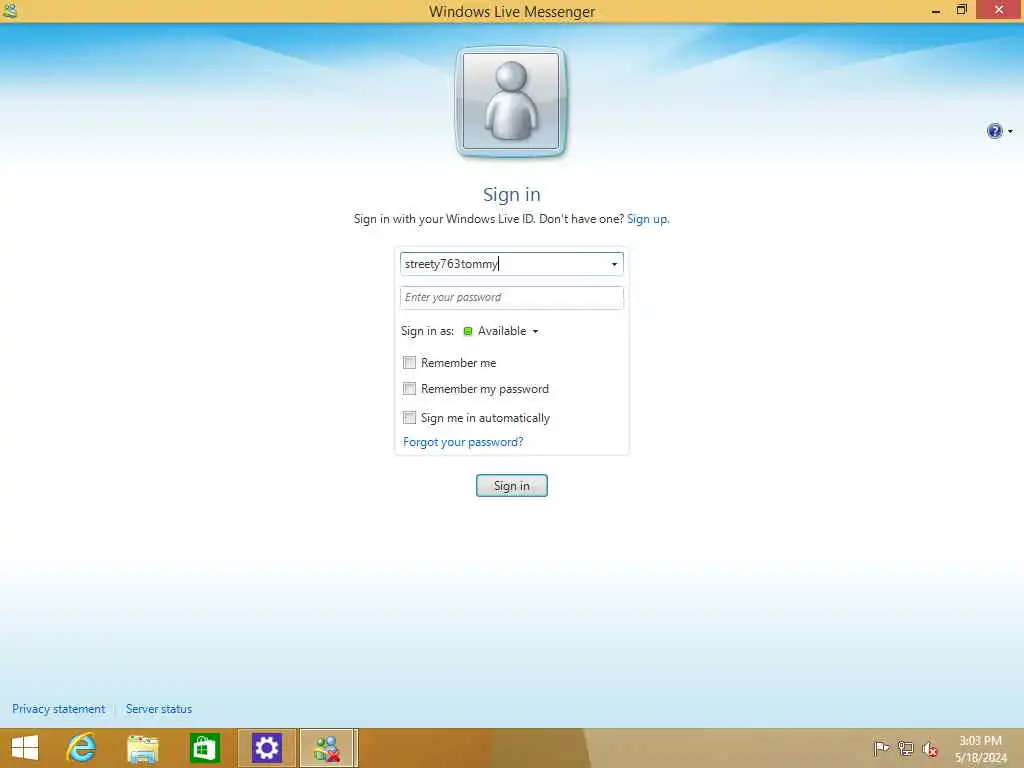Open Action Center flag tray icon
Viewport: 1024px width, 768px height.
(x=880, y=748)
